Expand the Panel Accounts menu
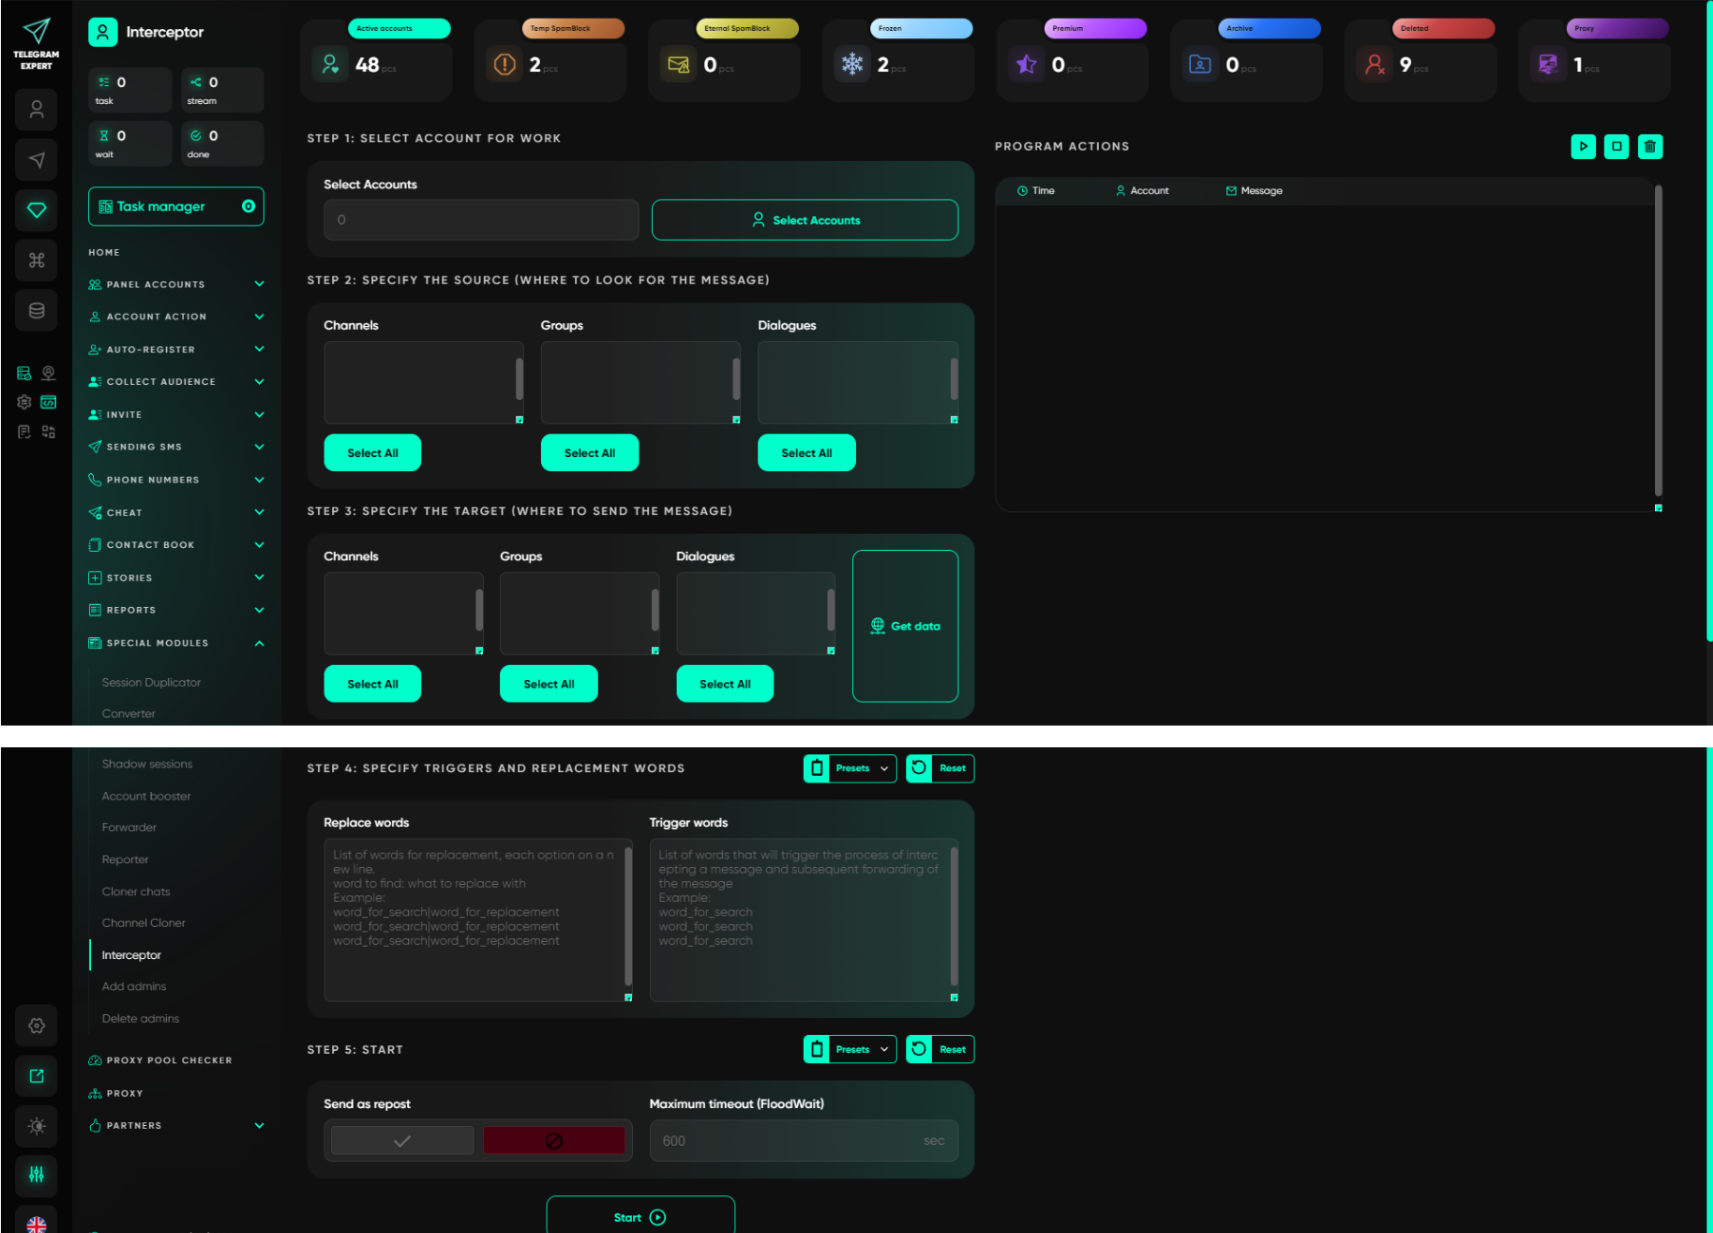The image size is (1713, 1233). 176,284
